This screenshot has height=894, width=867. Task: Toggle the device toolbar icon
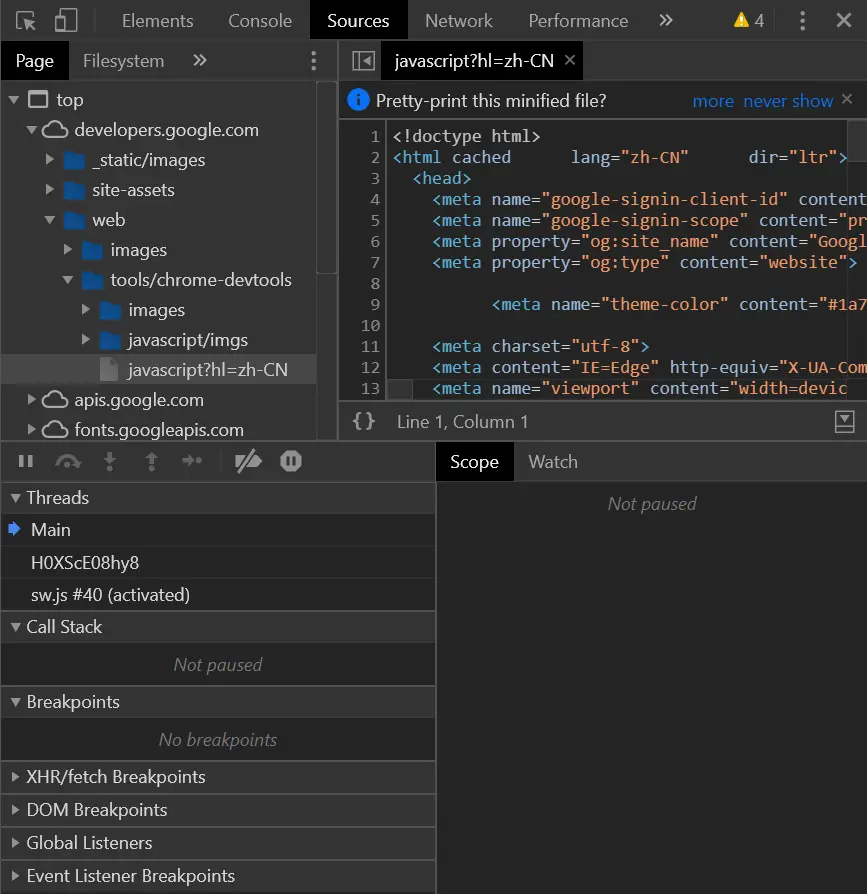[x=66, y=20]
